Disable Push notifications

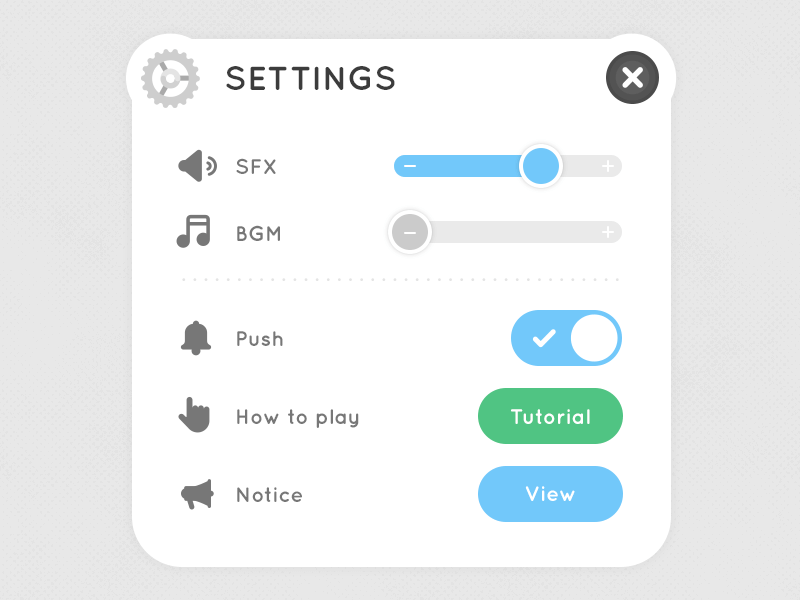point(566,338)
